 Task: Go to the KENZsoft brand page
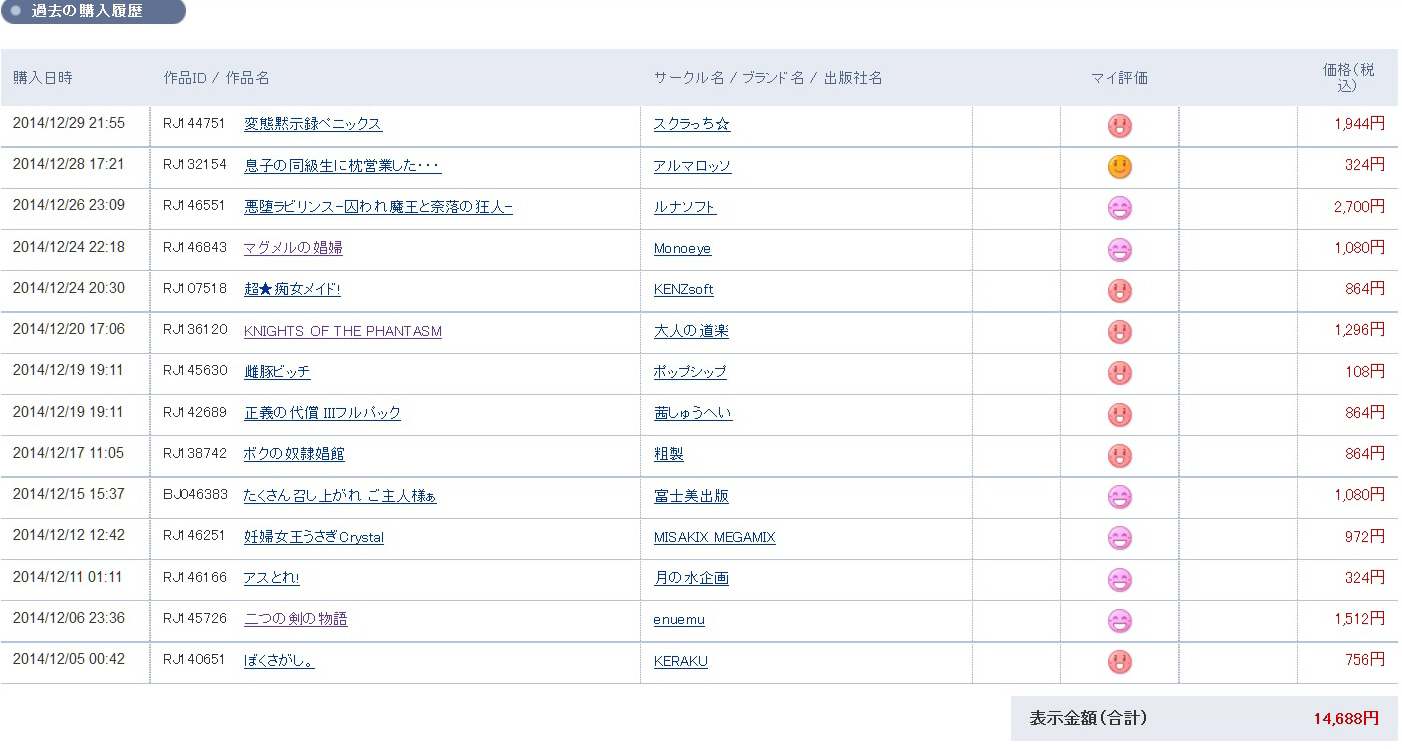pyautogui.click(x=684, y=289)
